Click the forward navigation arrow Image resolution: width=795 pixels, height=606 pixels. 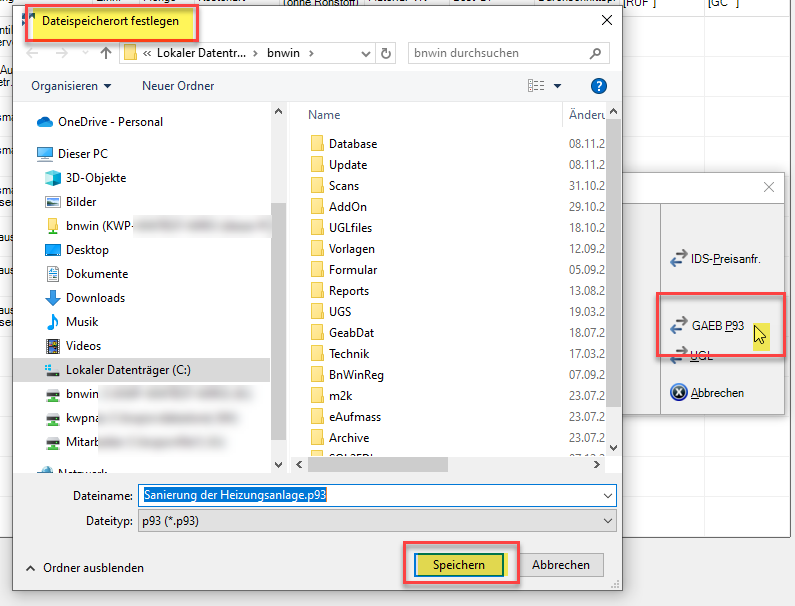point(61,53)
